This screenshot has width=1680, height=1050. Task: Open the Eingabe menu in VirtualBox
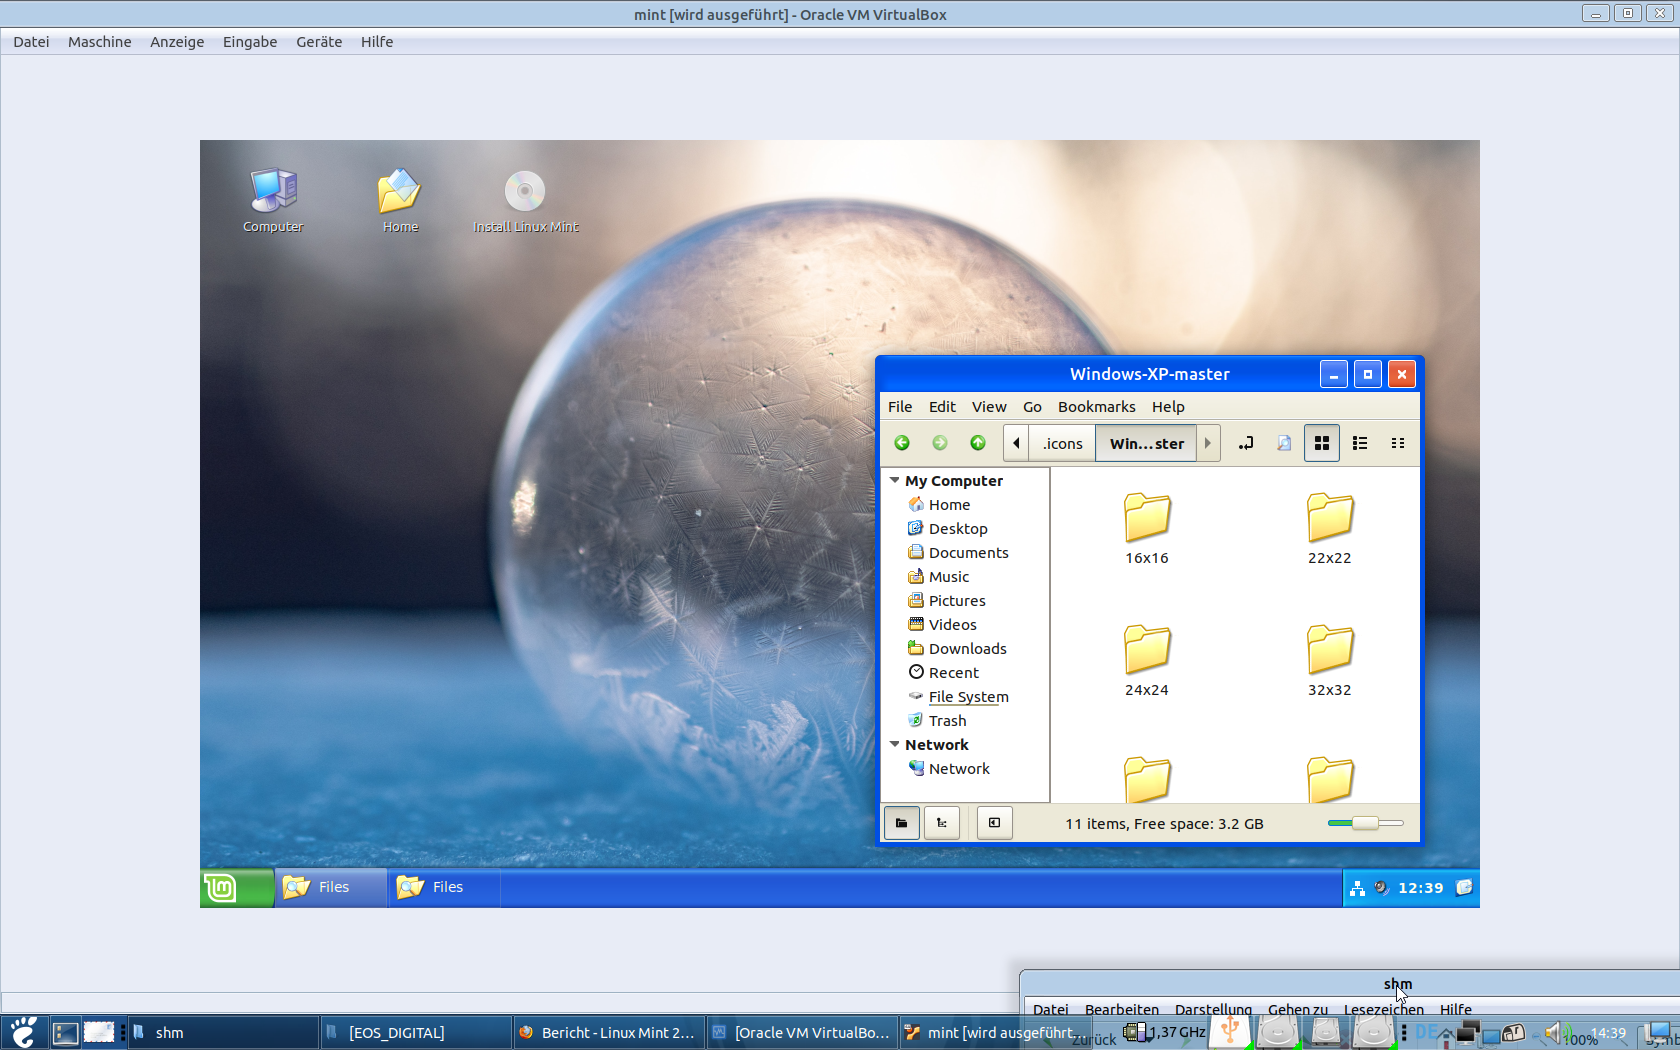(x=250, y=42)
